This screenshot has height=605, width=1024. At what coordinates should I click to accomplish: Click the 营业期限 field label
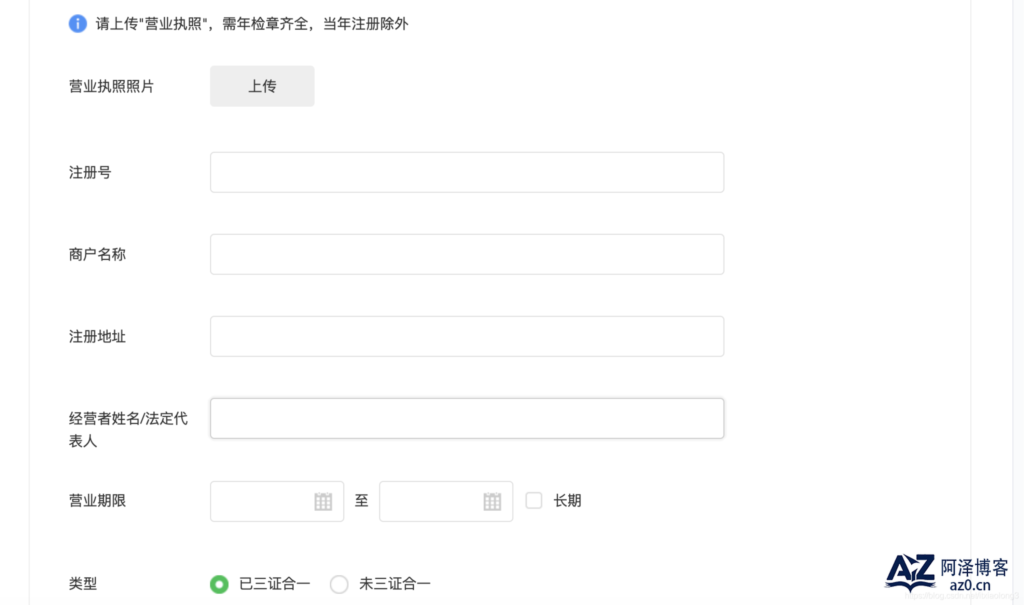(x=97, y=501)
